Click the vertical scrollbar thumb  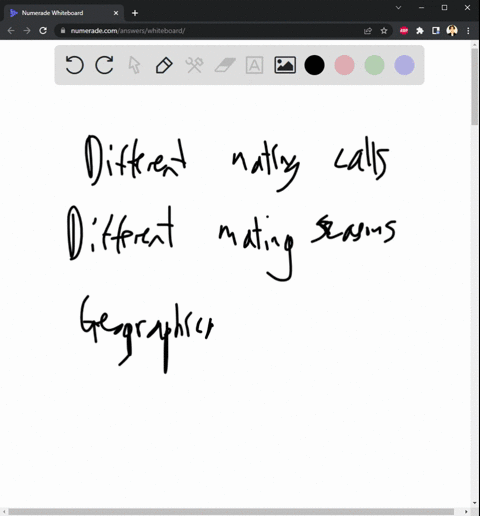(475, 87)
